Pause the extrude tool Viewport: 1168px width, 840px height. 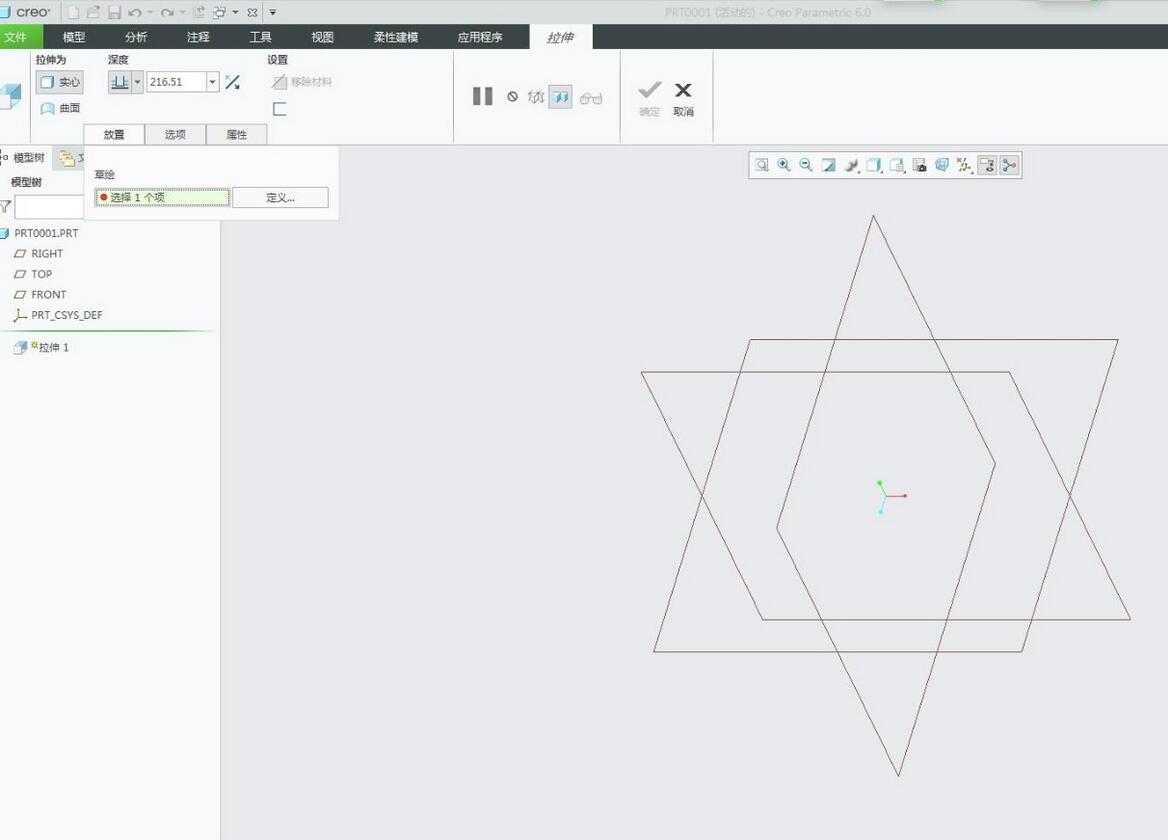pos(483,96)
